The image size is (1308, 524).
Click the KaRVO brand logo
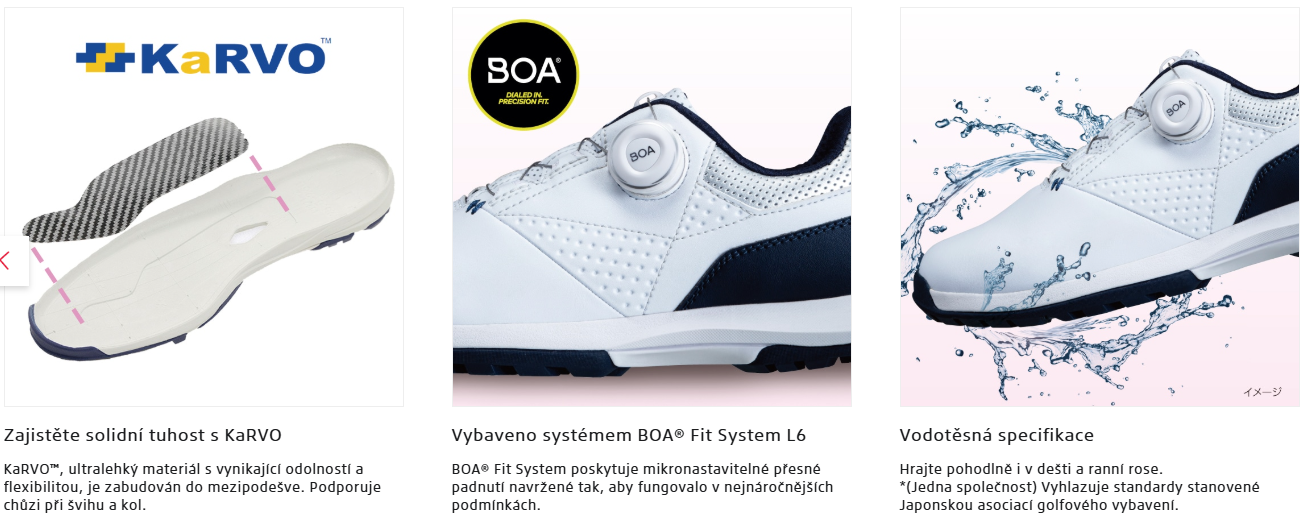pyautogui.click(x=203, y=58)
